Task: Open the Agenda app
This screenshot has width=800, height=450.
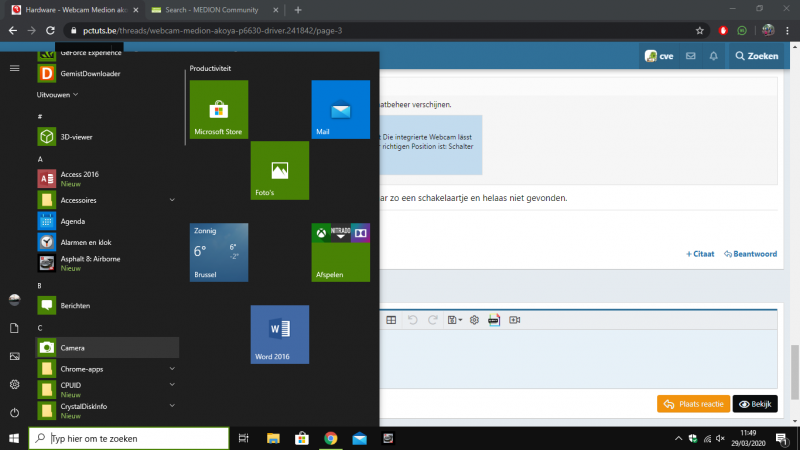Action: tap(107, 221)
